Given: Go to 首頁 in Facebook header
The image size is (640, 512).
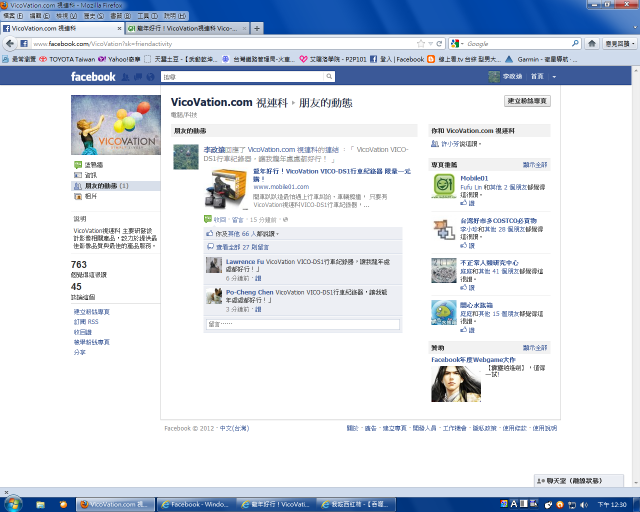Looking at the screenshot, I should pos(537,76).
